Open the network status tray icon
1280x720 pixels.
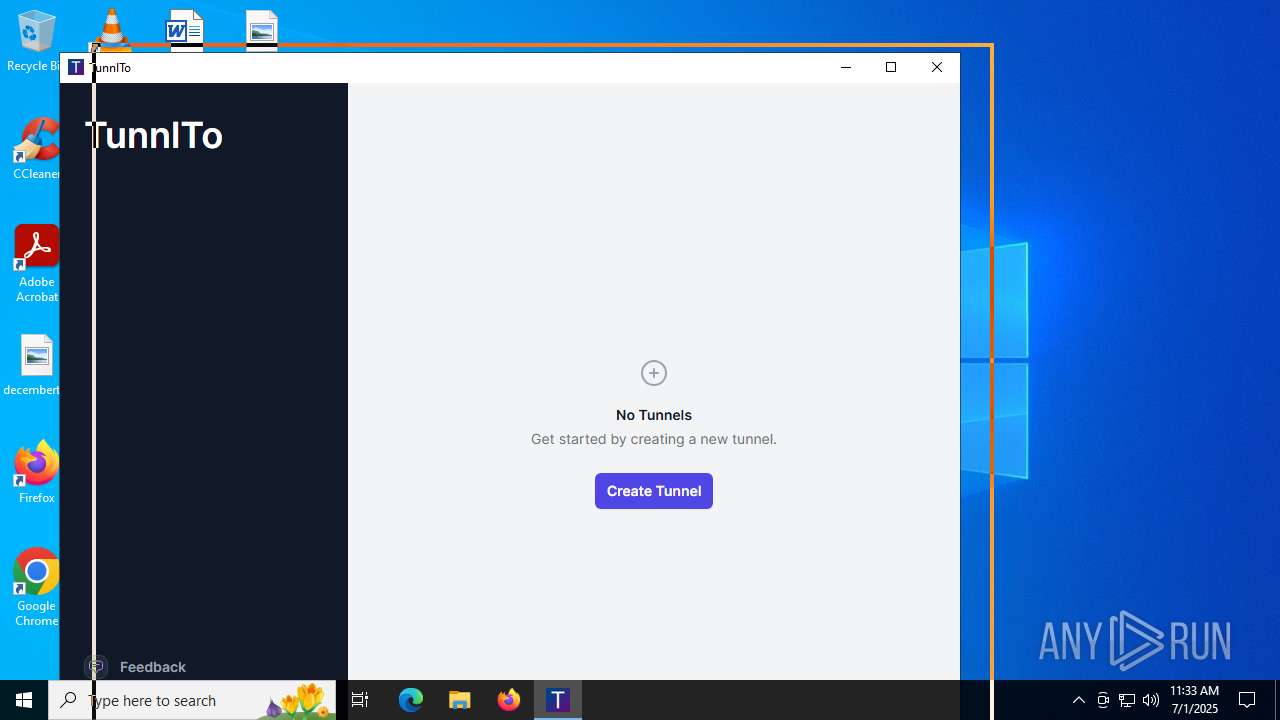coord(1127,700)
